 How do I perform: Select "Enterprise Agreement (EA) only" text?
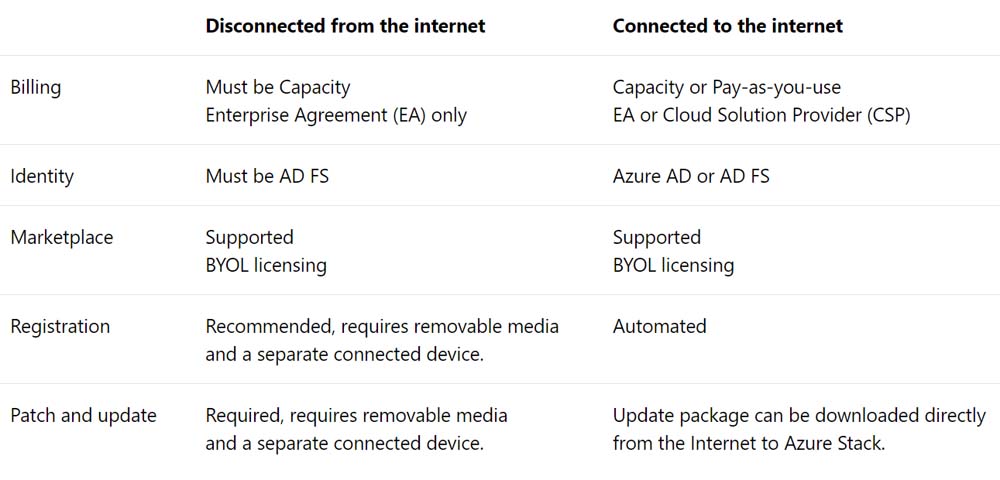click(x=336, y=115)
